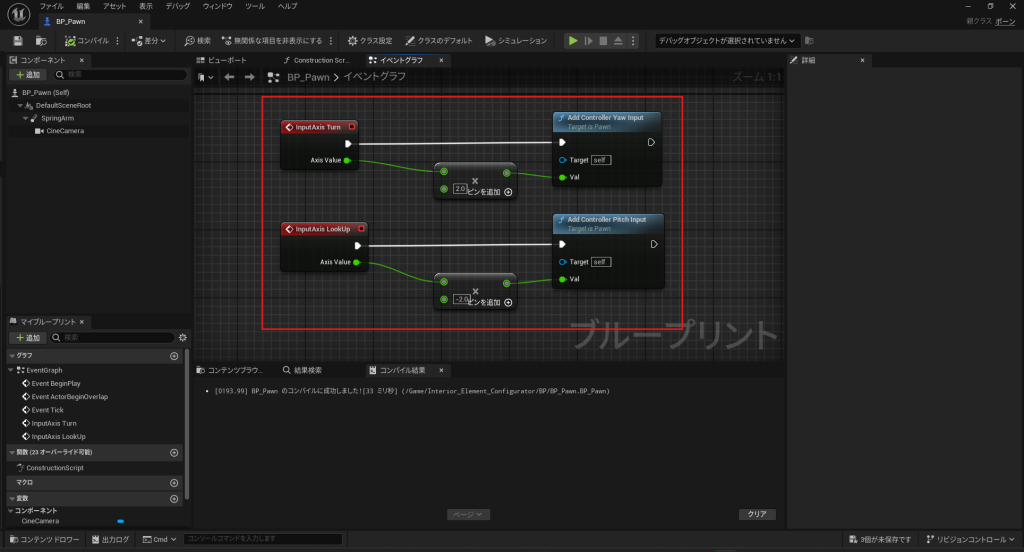Click the save blueprint icon
Image resolution: width=1024 pixels, height=552 pixels.
pos(18,41)
